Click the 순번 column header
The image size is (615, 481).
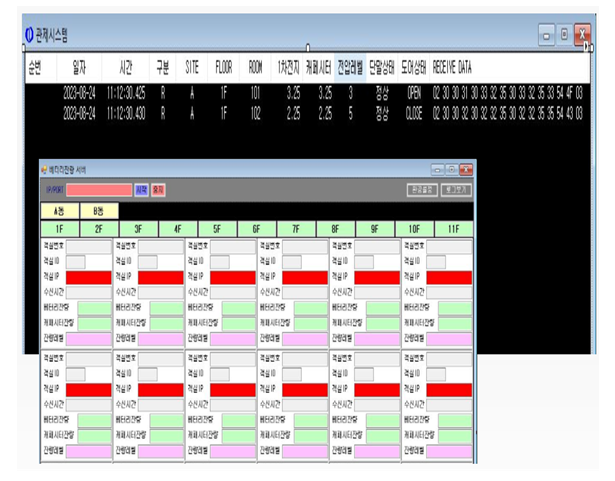click(x=41, y=68)
